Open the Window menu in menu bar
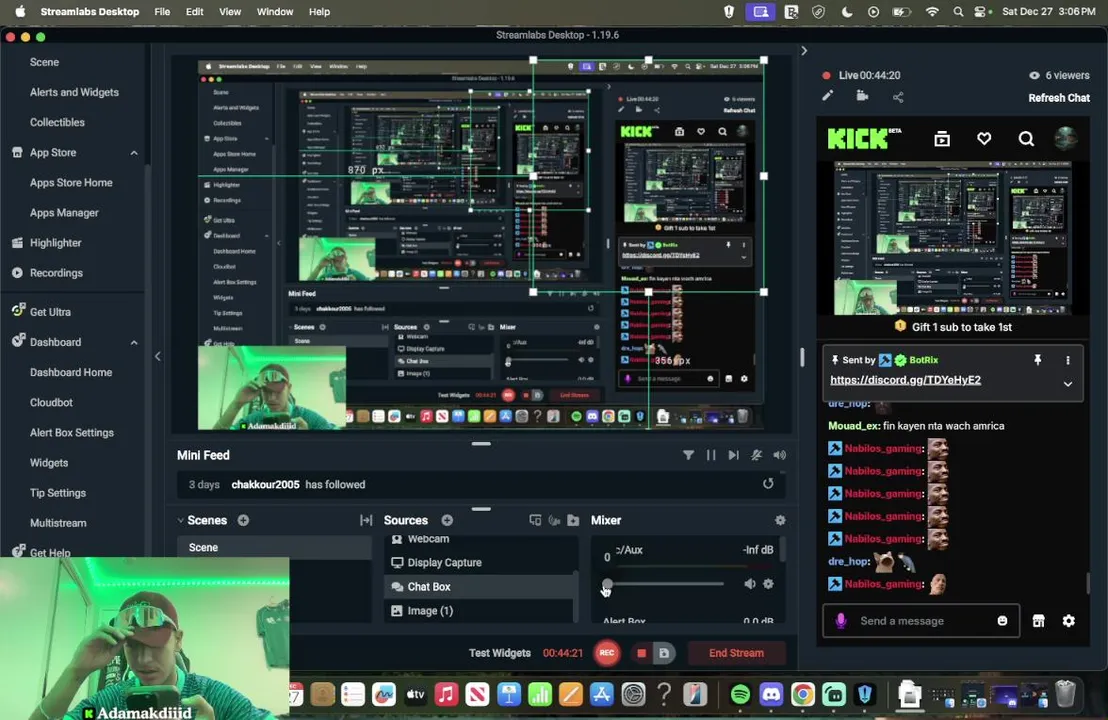The image size is (1108, 720). 275,11
